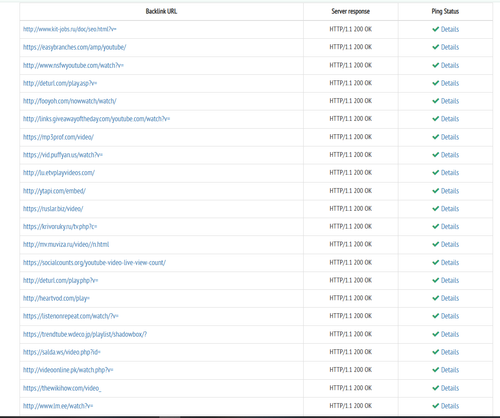This screenshot has height=418, width=500.
Task: Open the salda.ws video.php link
Action: click(62, 352)
